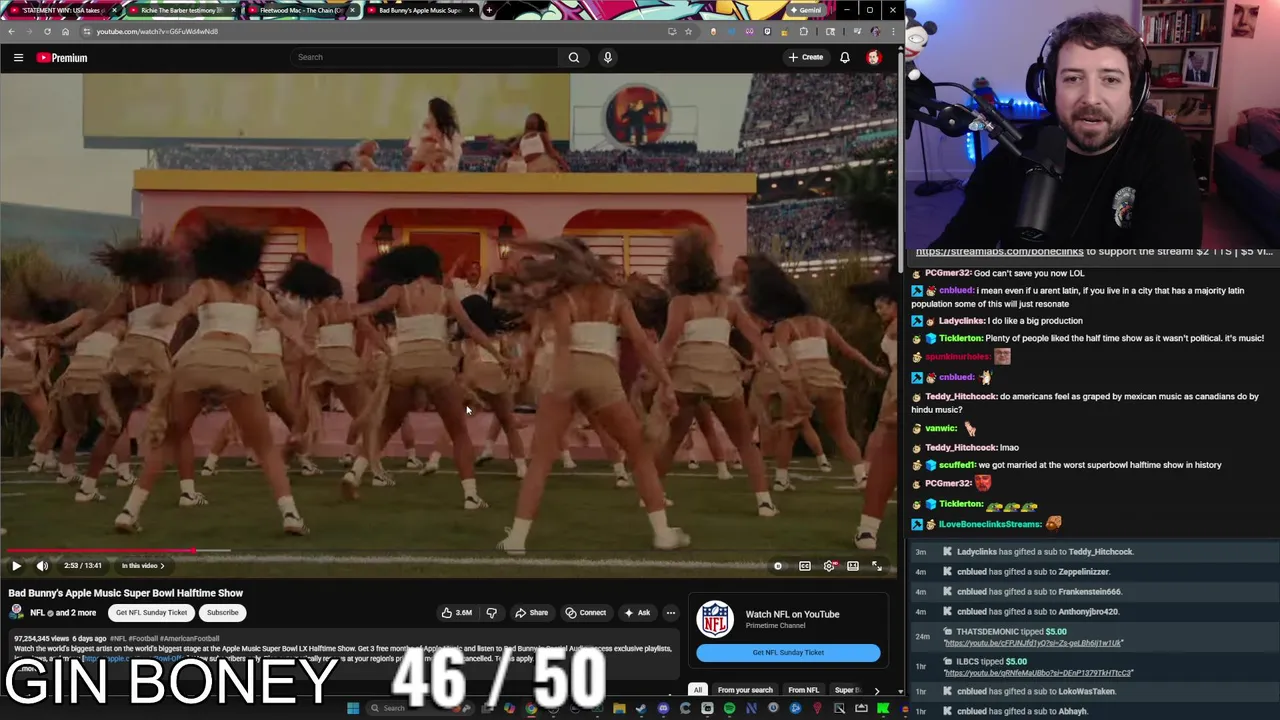
Task: Open Steam from the Windows taskbar
Action: point(641,709)
